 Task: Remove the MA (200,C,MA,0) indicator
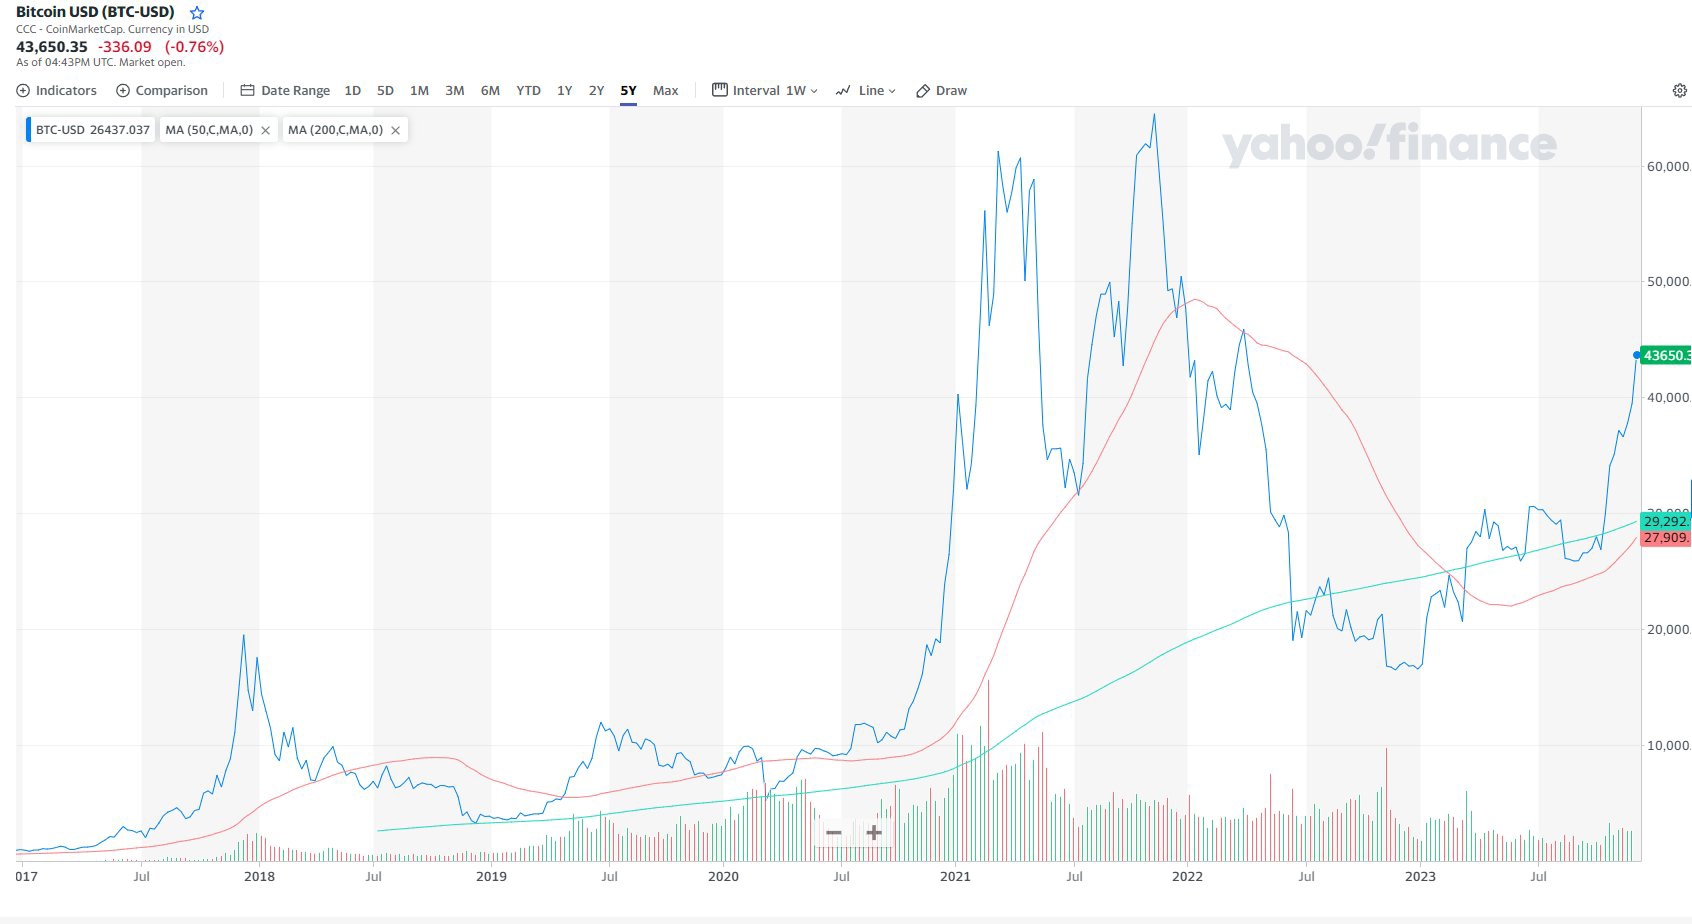click(x=395, y=131)
